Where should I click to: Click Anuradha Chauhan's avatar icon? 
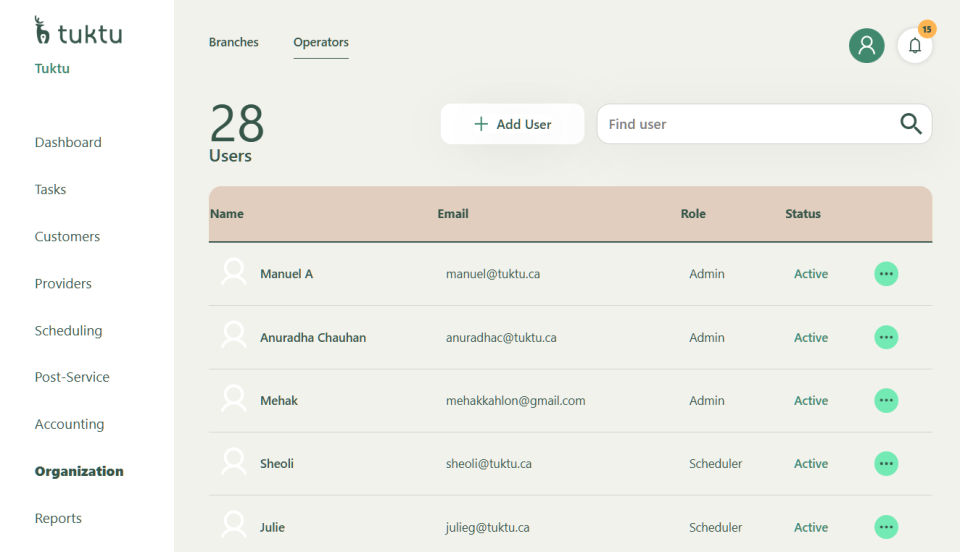pyautogui.click(x=234, y=337)
